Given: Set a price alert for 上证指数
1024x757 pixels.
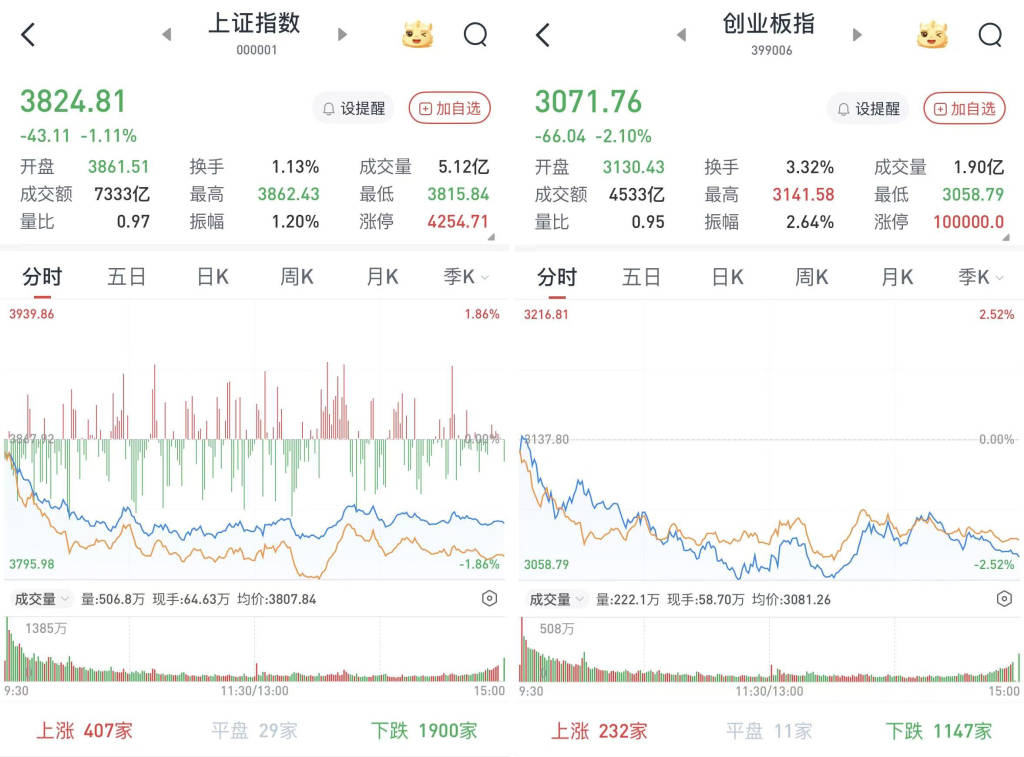Looking at the screenshot, I should [x=353, y=108].
